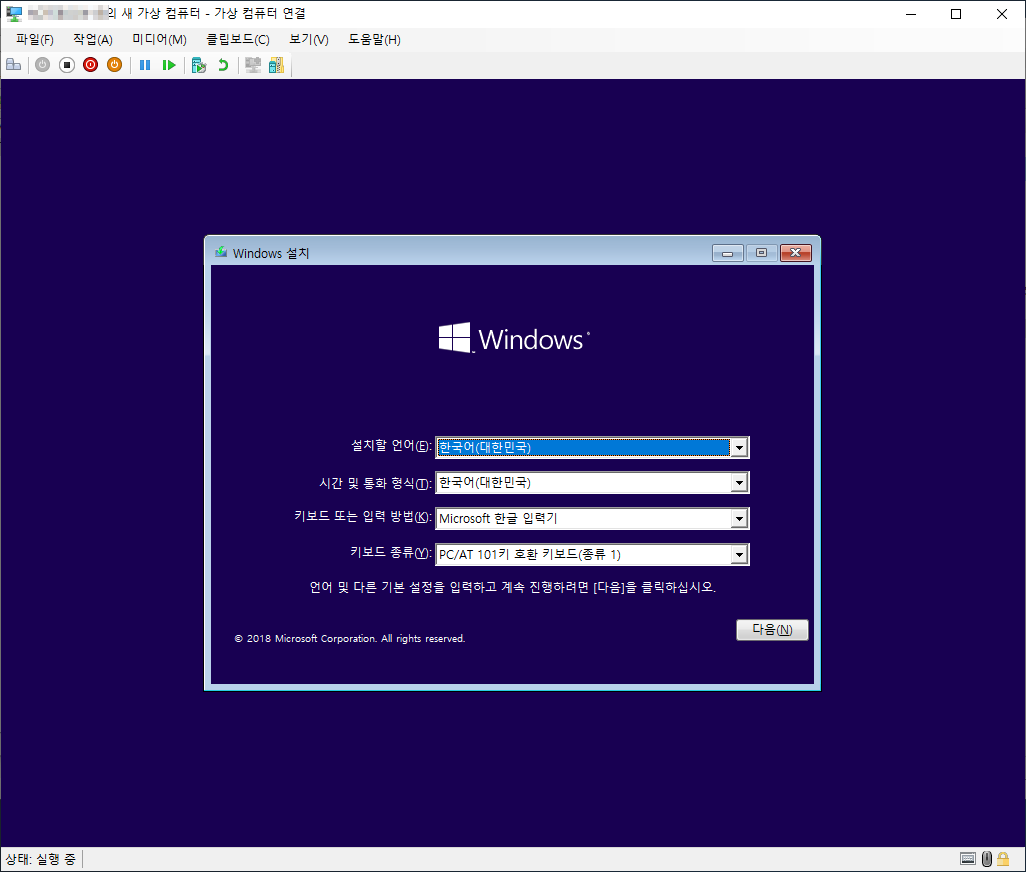Screen dimensions: 1026x872
Task: Click the mouse capture status icon
Action: (987, 858)
